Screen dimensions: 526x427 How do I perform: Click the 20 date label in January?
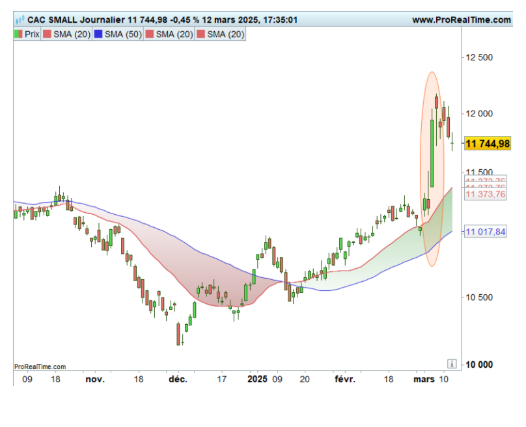pyautogui.click(x=304, y=379)
